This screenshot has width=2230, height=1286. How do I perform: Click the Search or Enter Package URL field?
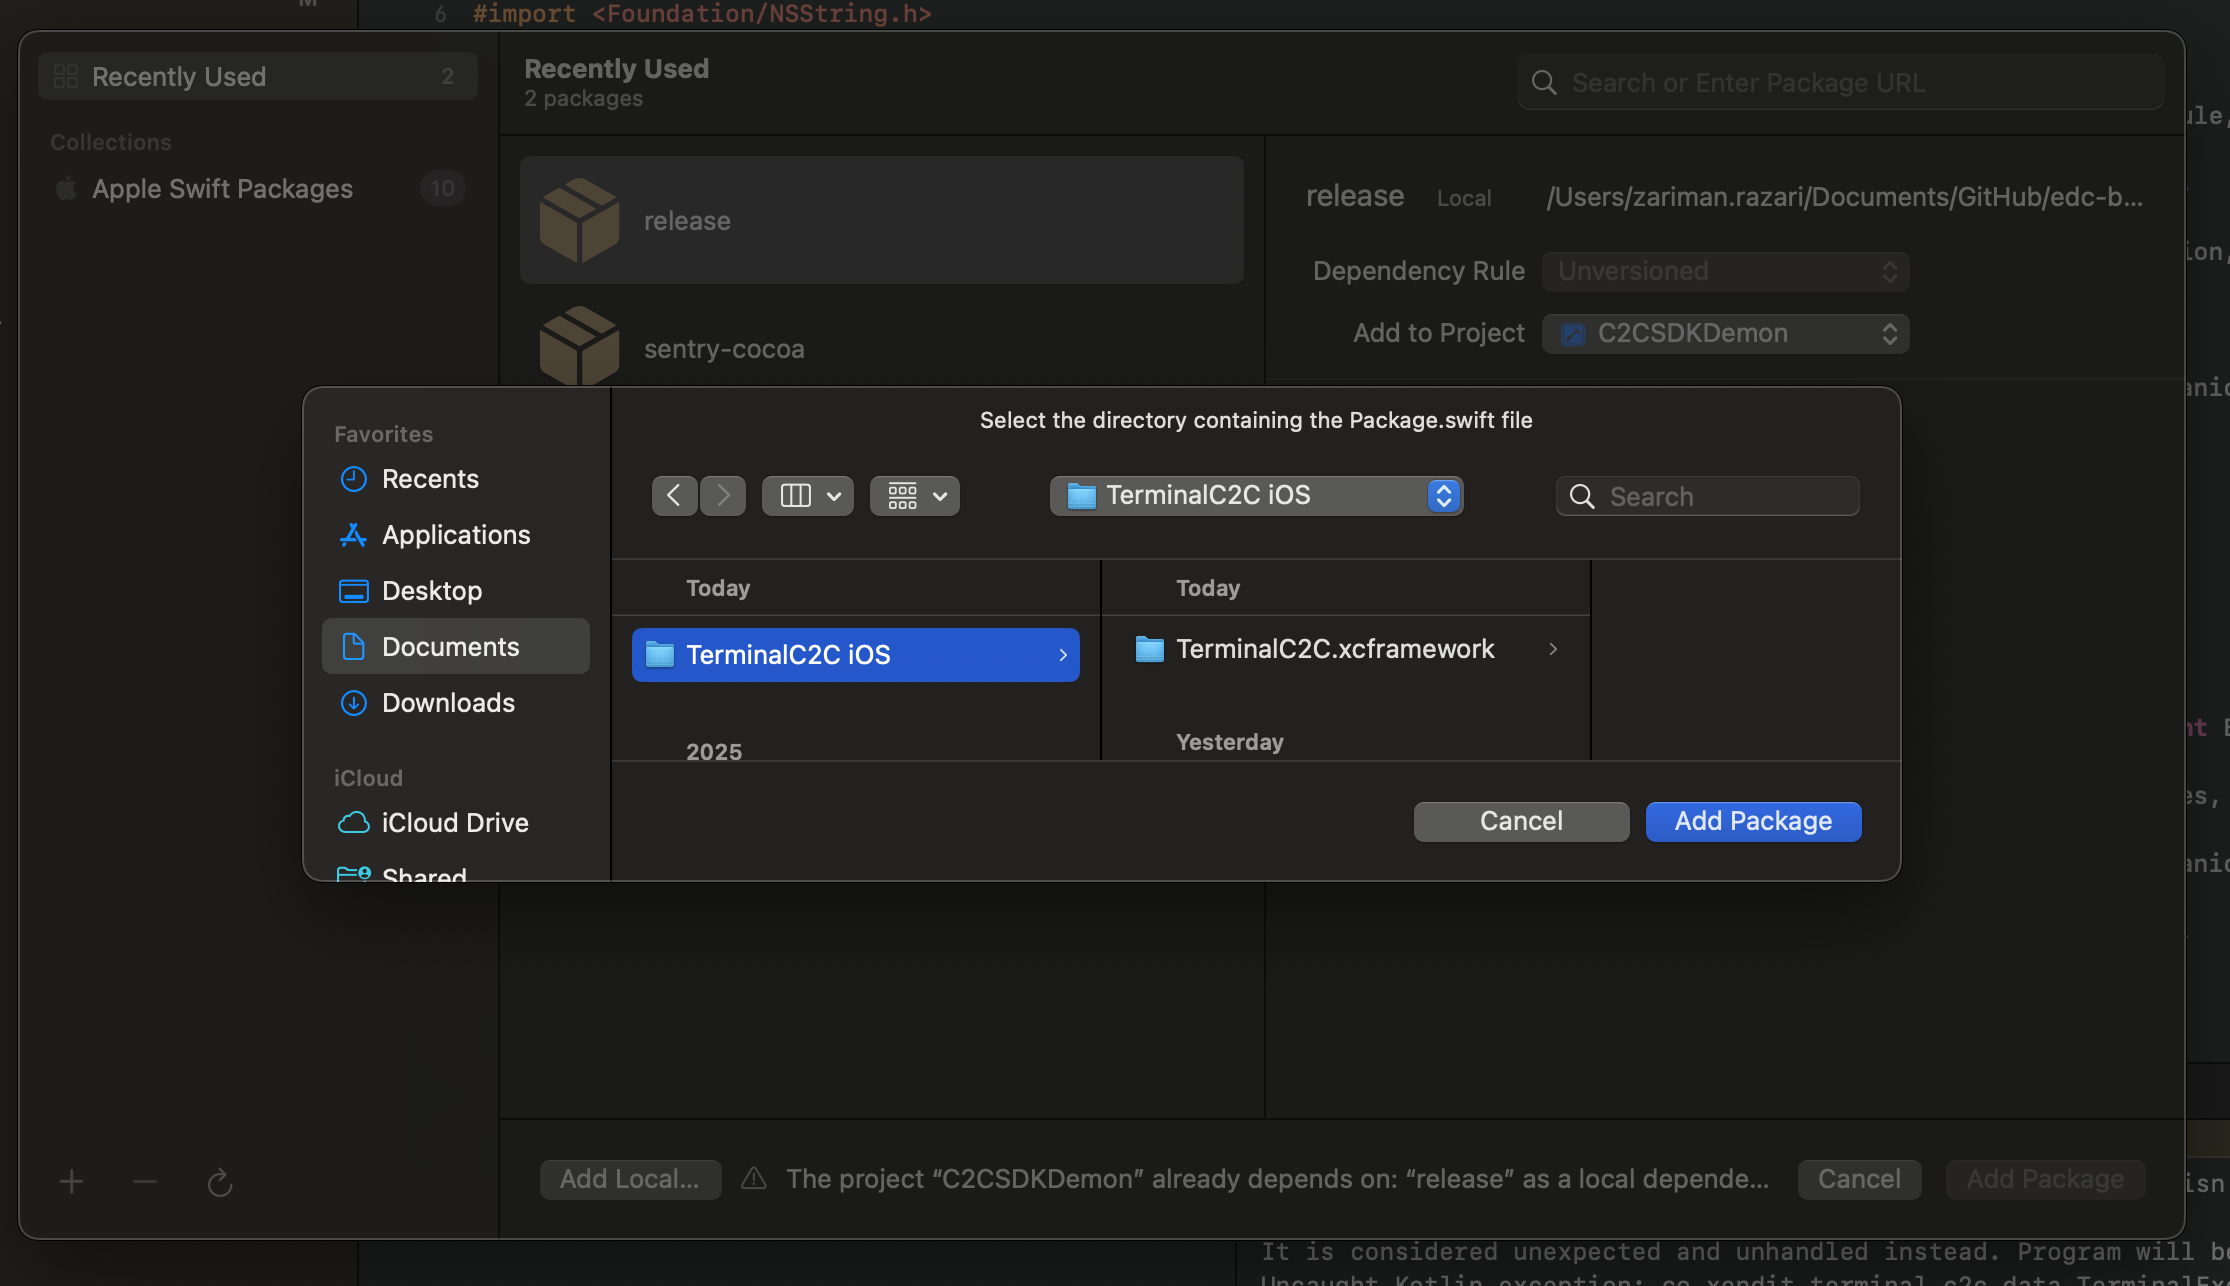(1840, 82)
